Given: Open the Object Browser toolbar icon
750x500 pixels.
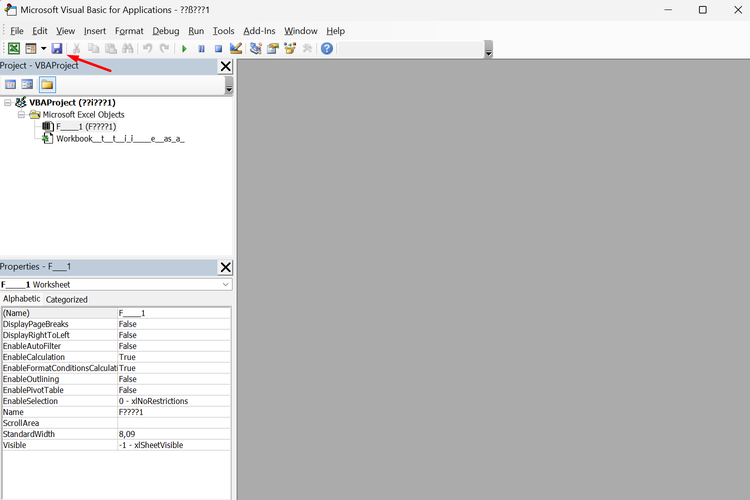Looking at the screenshot, I should tap(290, 48).
